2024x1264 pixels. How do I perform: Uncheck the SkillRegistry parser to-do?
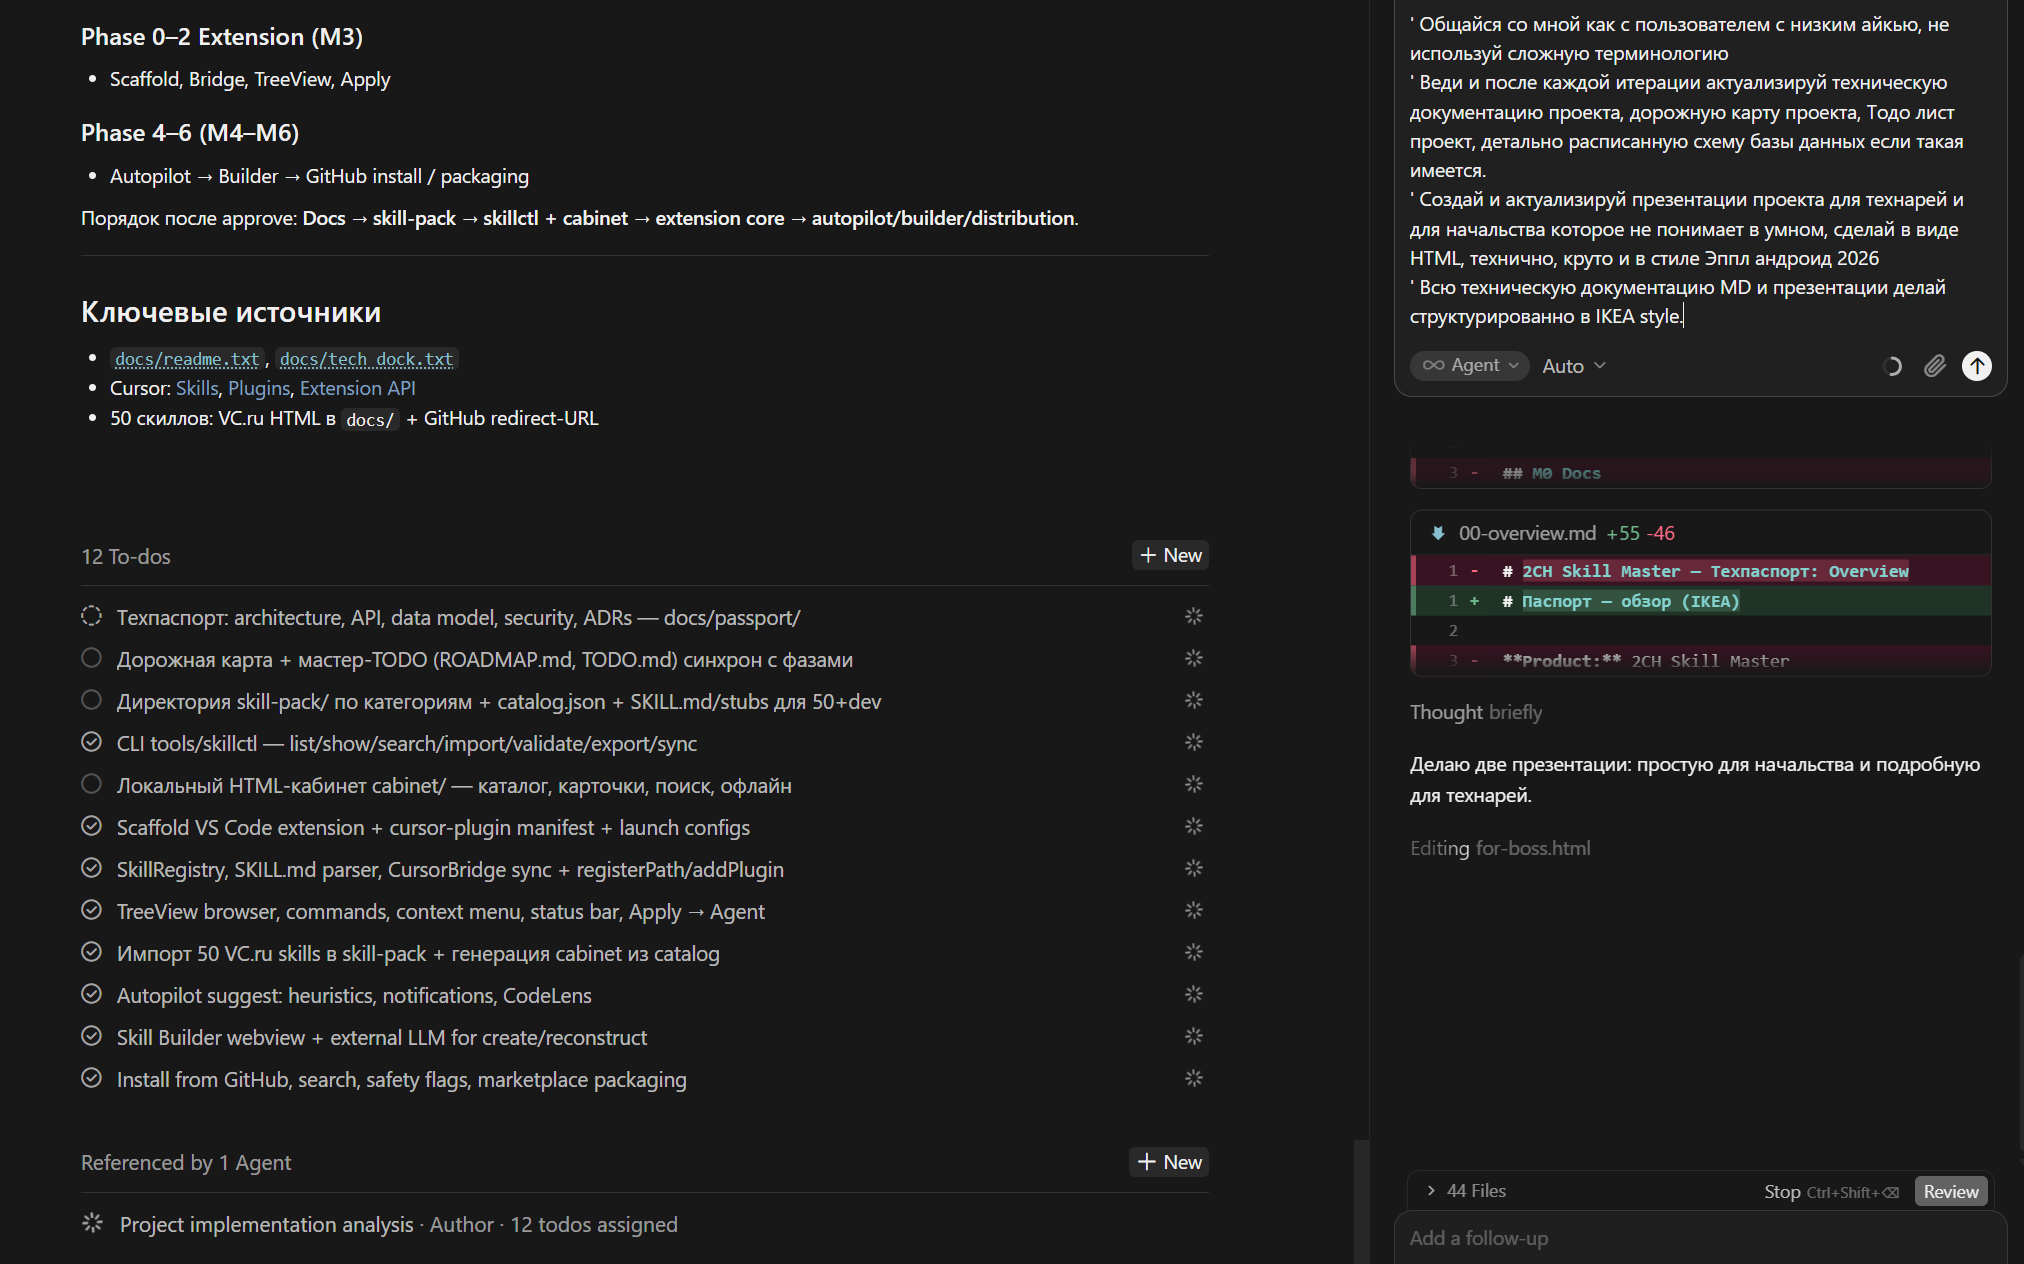tap(91, 868)
